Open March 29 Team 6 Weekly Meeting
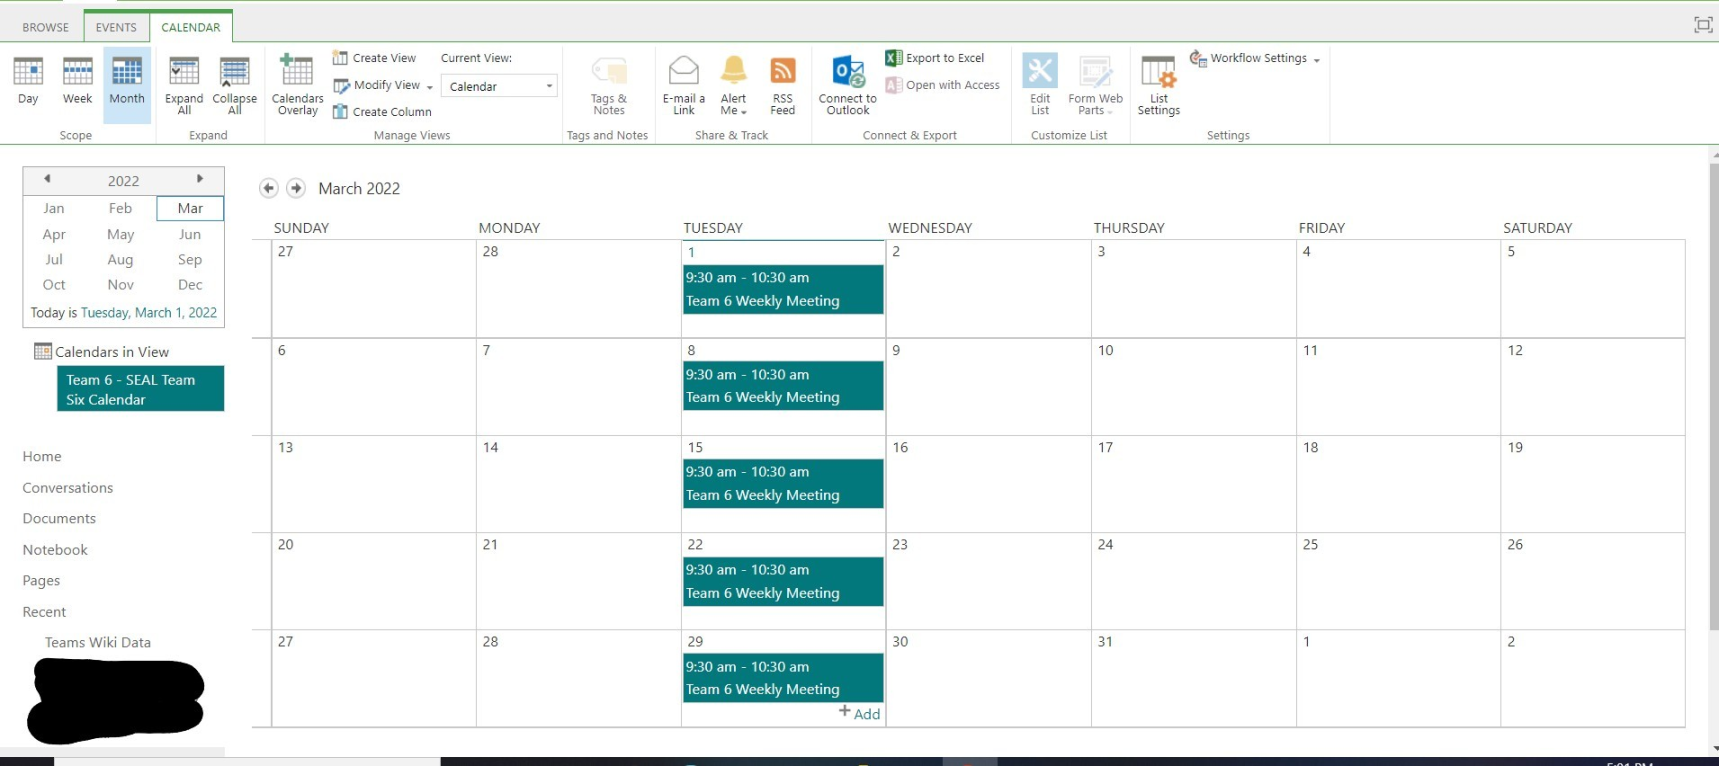 point(783,678)
